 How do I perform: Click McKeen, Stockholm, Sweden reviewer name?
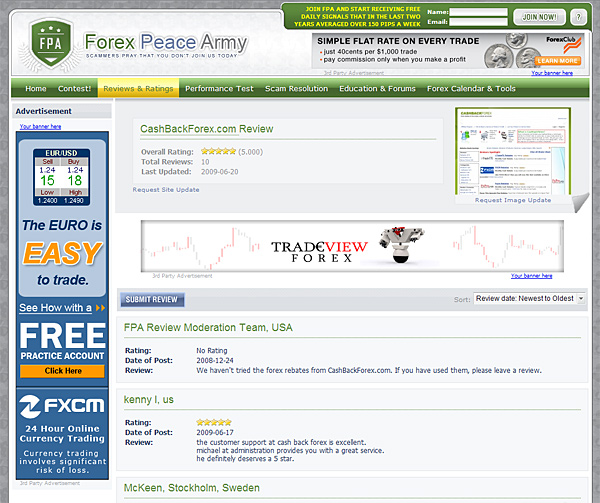(192, 488)
